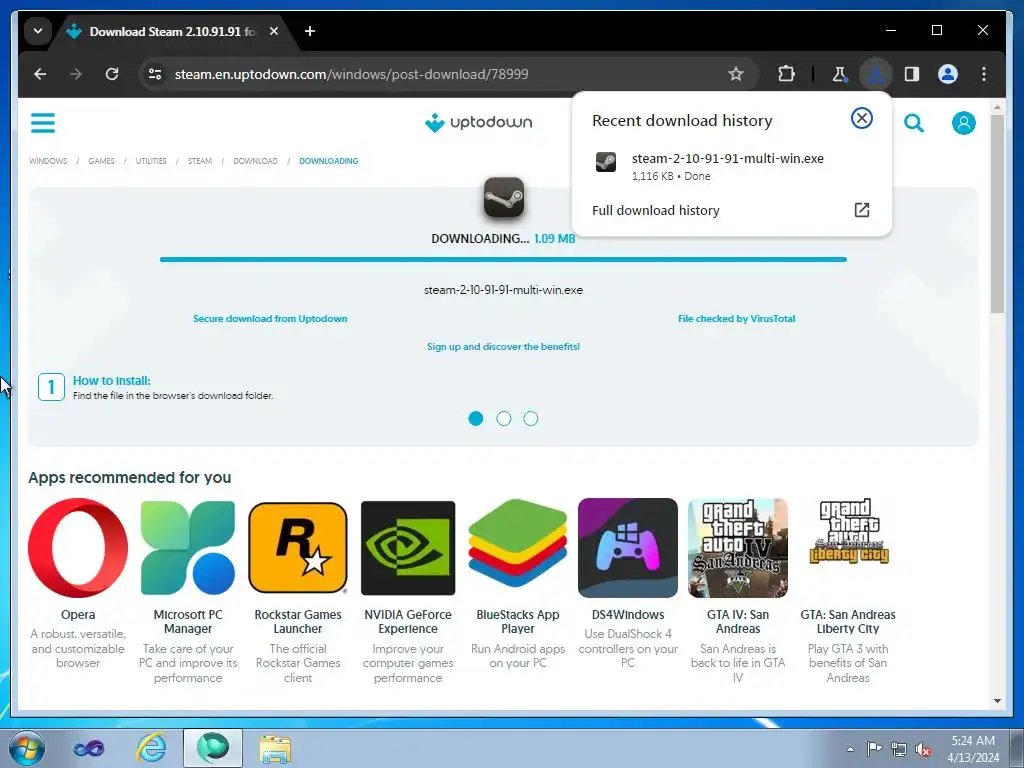Open a new browser tab
Viewport: 1024px width, 768px height.
point(310,31)
